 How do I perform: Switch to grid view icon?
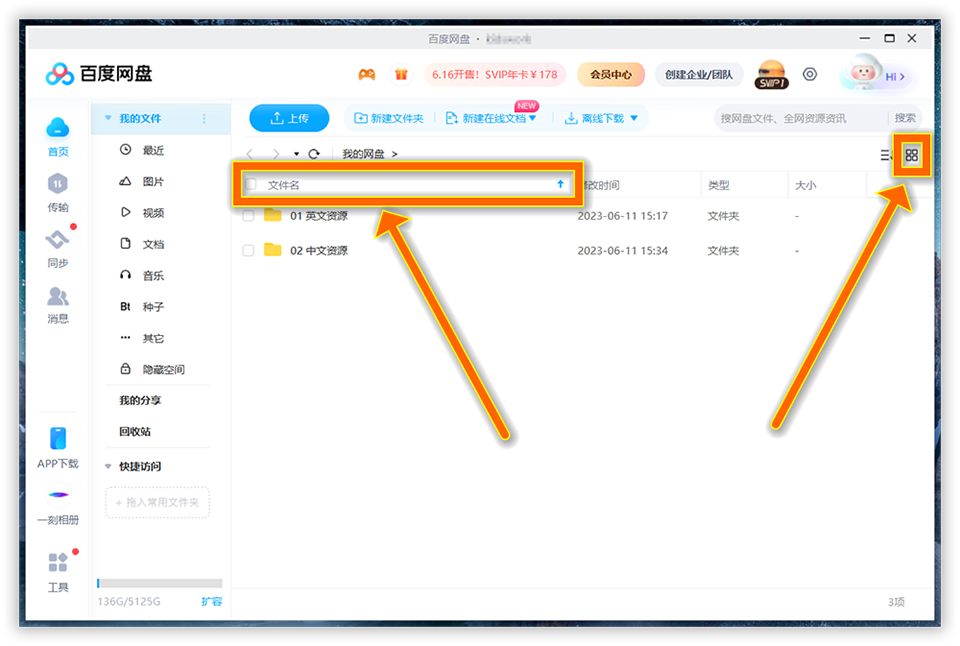[x=911, y=155]
